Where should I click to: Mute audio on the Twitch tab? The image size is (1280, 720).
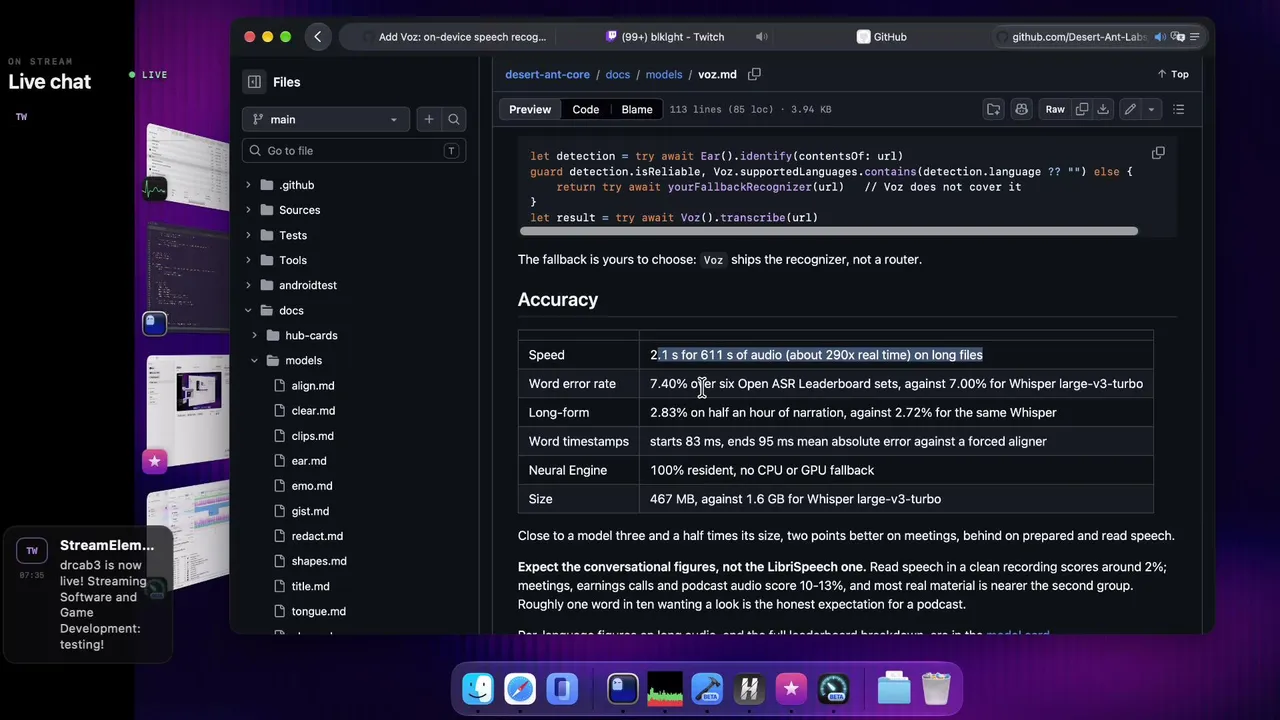(762, 37)
